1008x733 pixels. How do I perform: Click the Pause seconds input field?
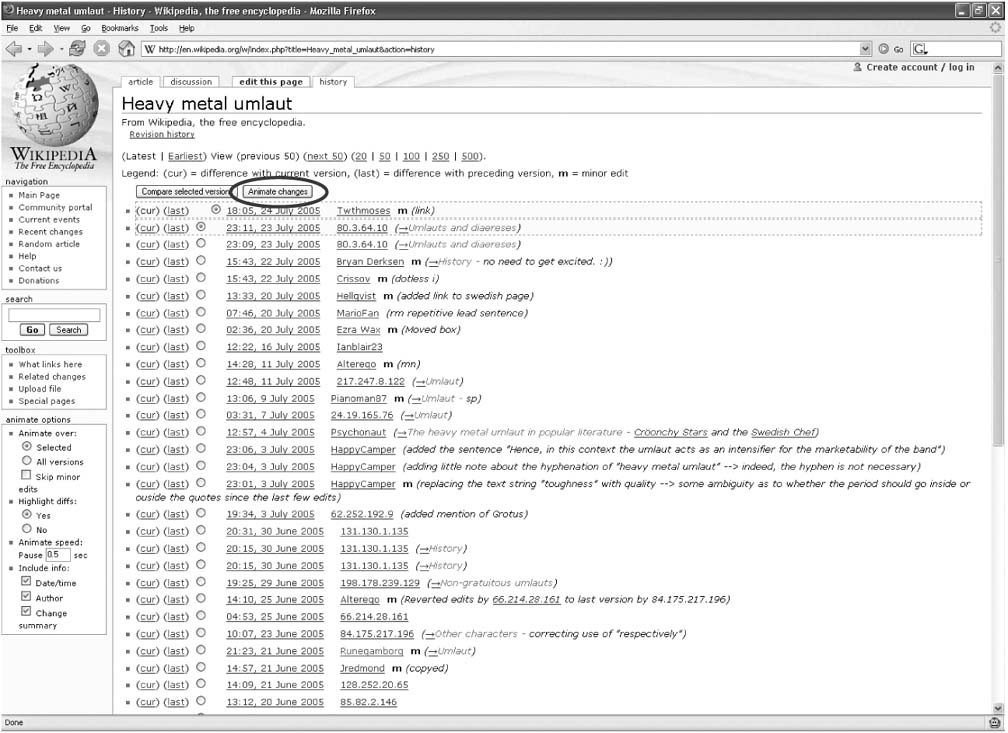click(x=57, y=554)
